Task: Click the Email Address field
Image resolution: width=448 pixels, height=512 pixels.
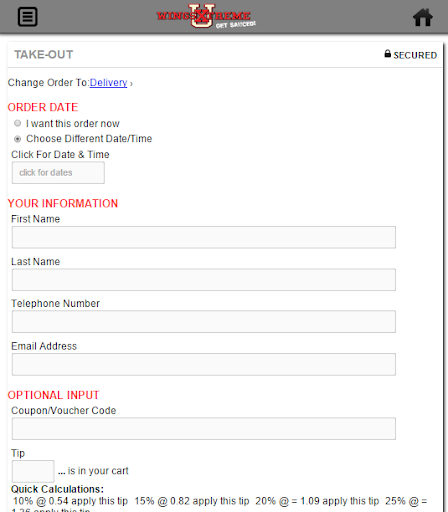Action: (204, 364)
